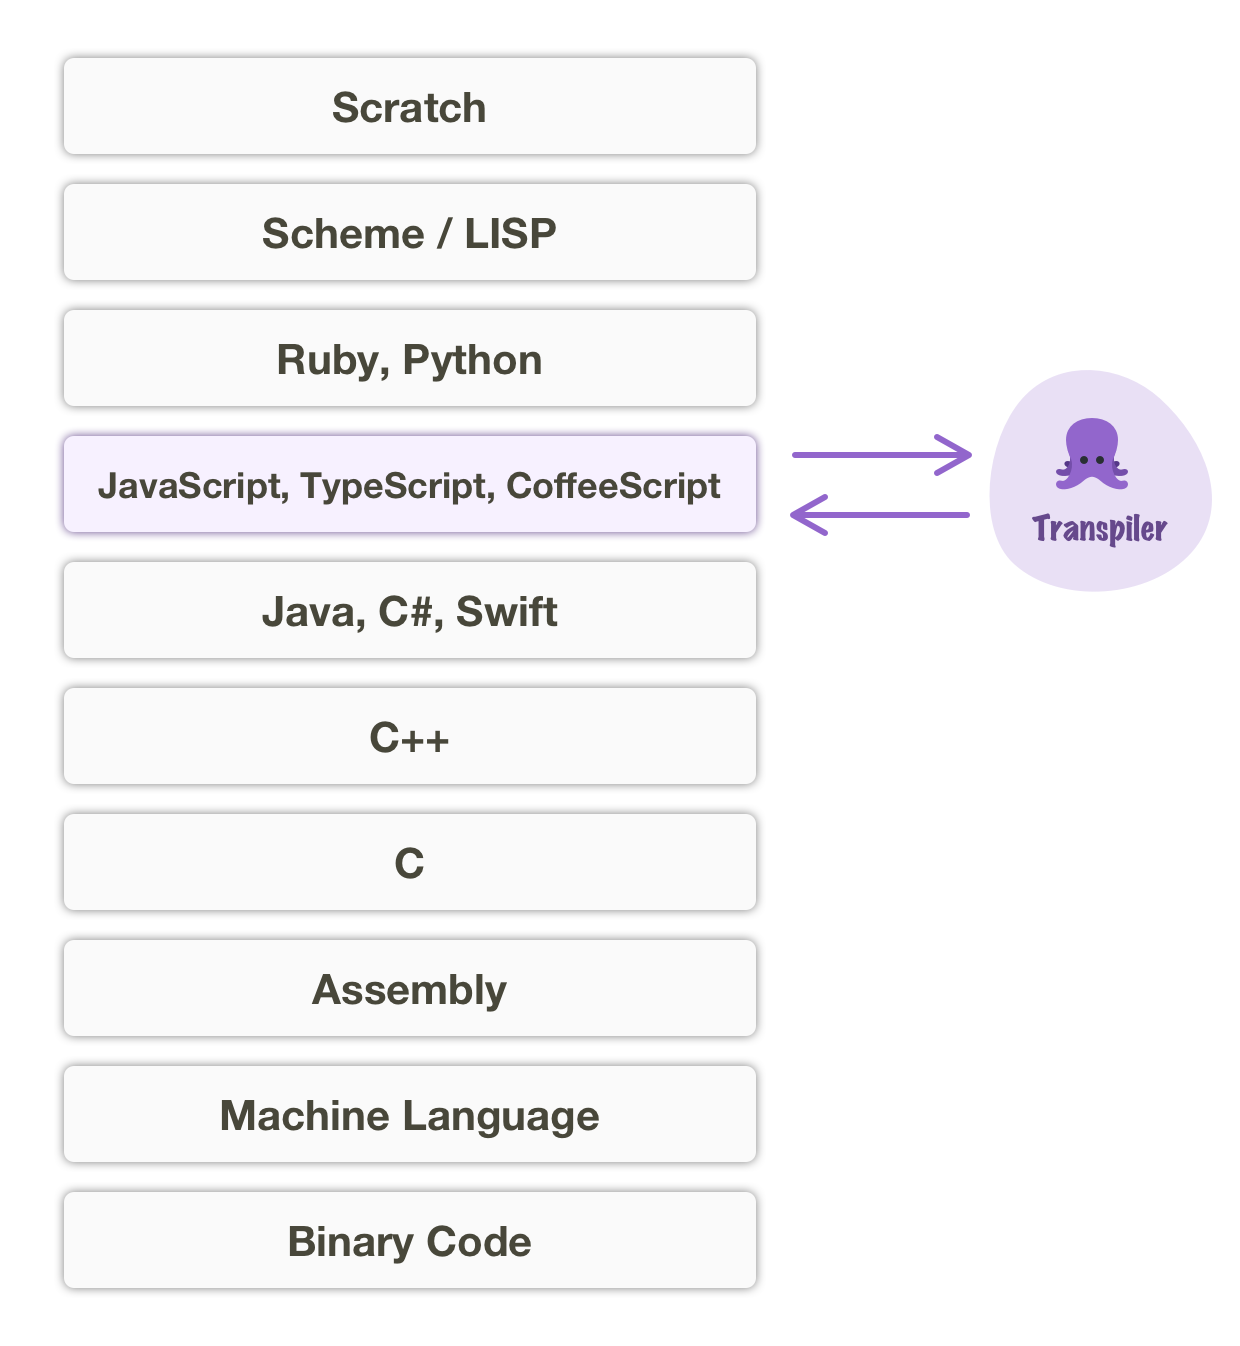Click the Transpiler label text
Image resolution: width=1240 pixels, height=1346 pixels.
point(1099,529)
